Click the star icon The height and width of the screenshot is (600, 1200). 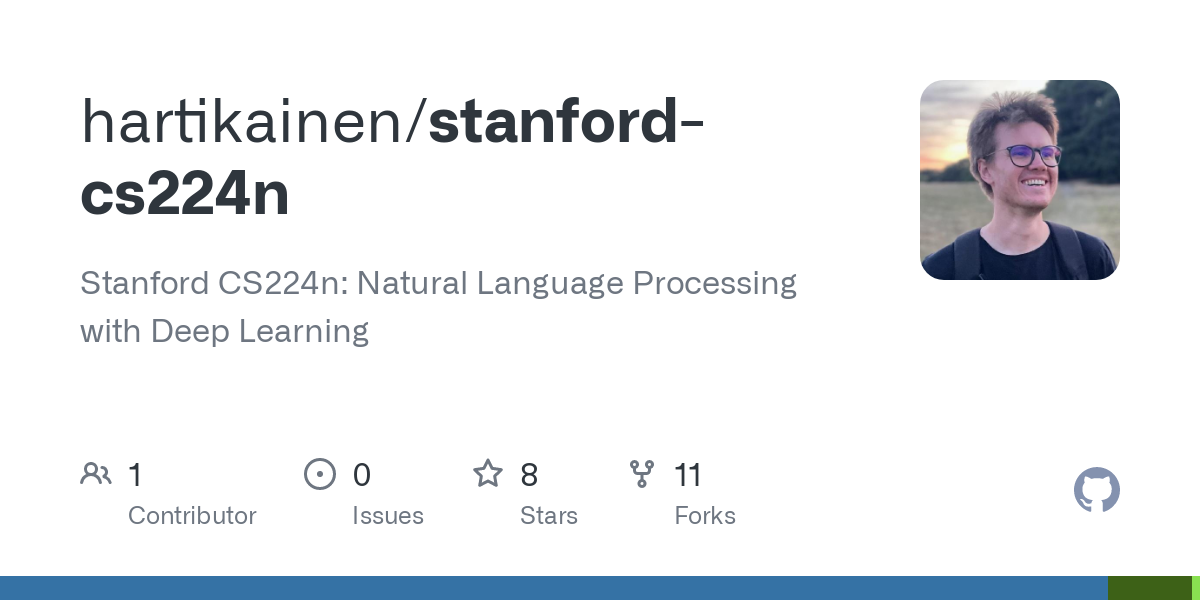tap(488, 473)
